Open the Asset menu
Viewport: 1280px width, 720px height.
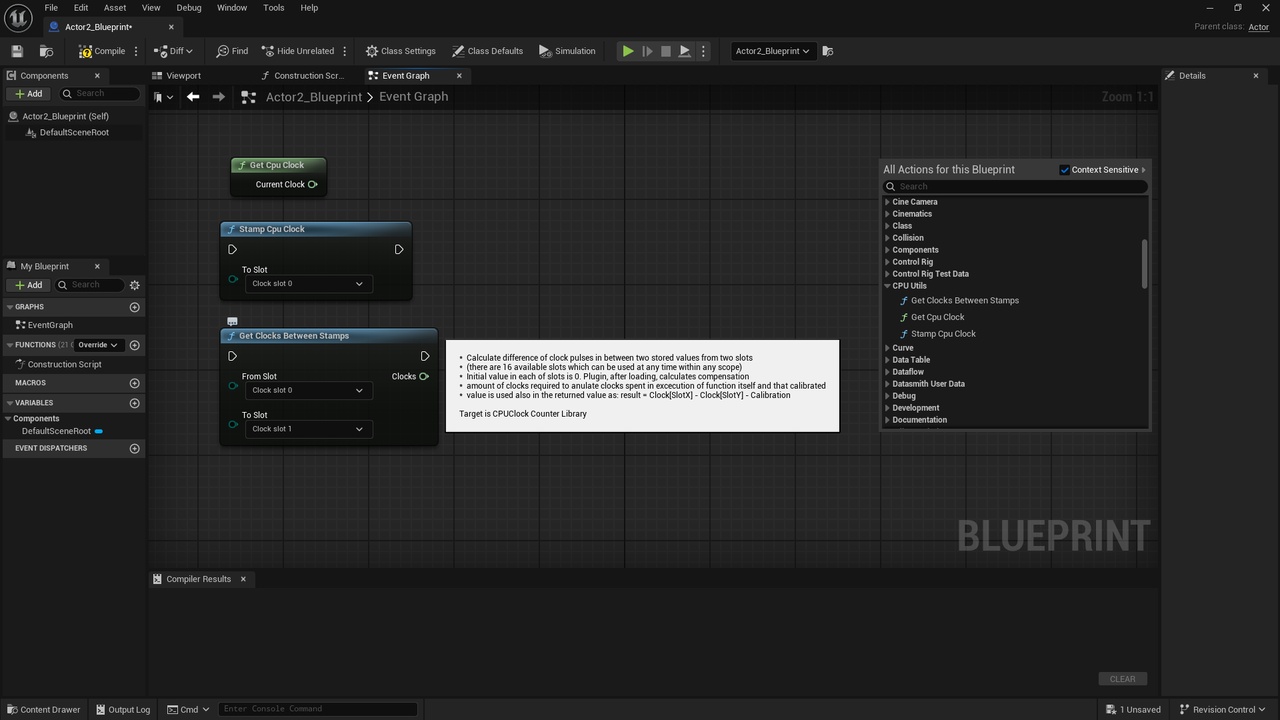point(115,8)
